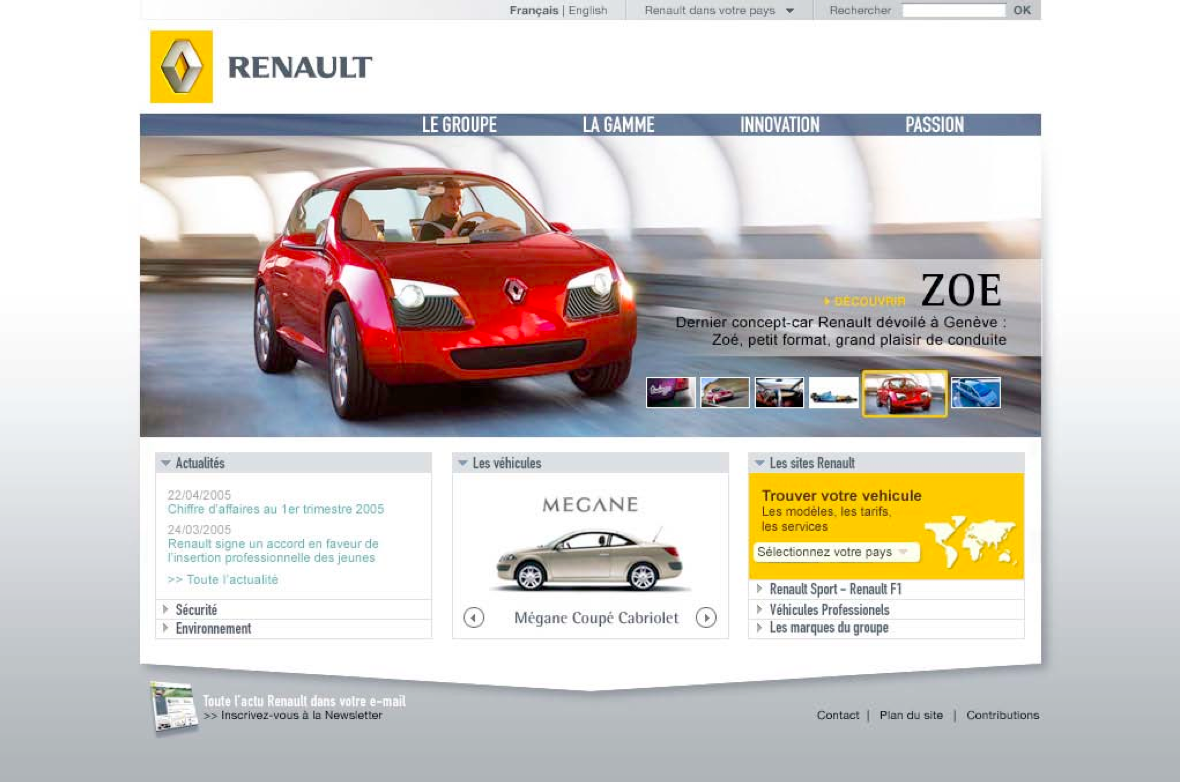The image size is (1180, 782).
Task: Open Plan du site link
Action: point(911,715)
